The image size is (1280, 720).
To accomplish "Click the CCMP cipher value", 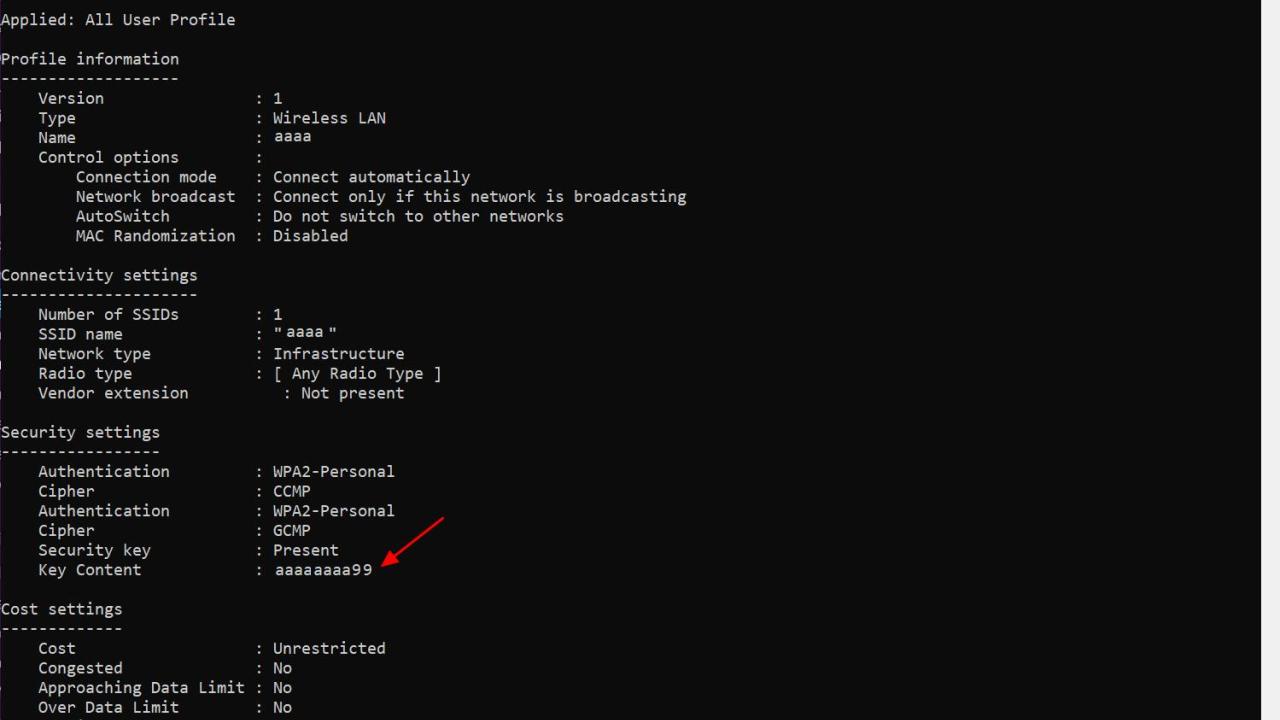I will point(292,491).
